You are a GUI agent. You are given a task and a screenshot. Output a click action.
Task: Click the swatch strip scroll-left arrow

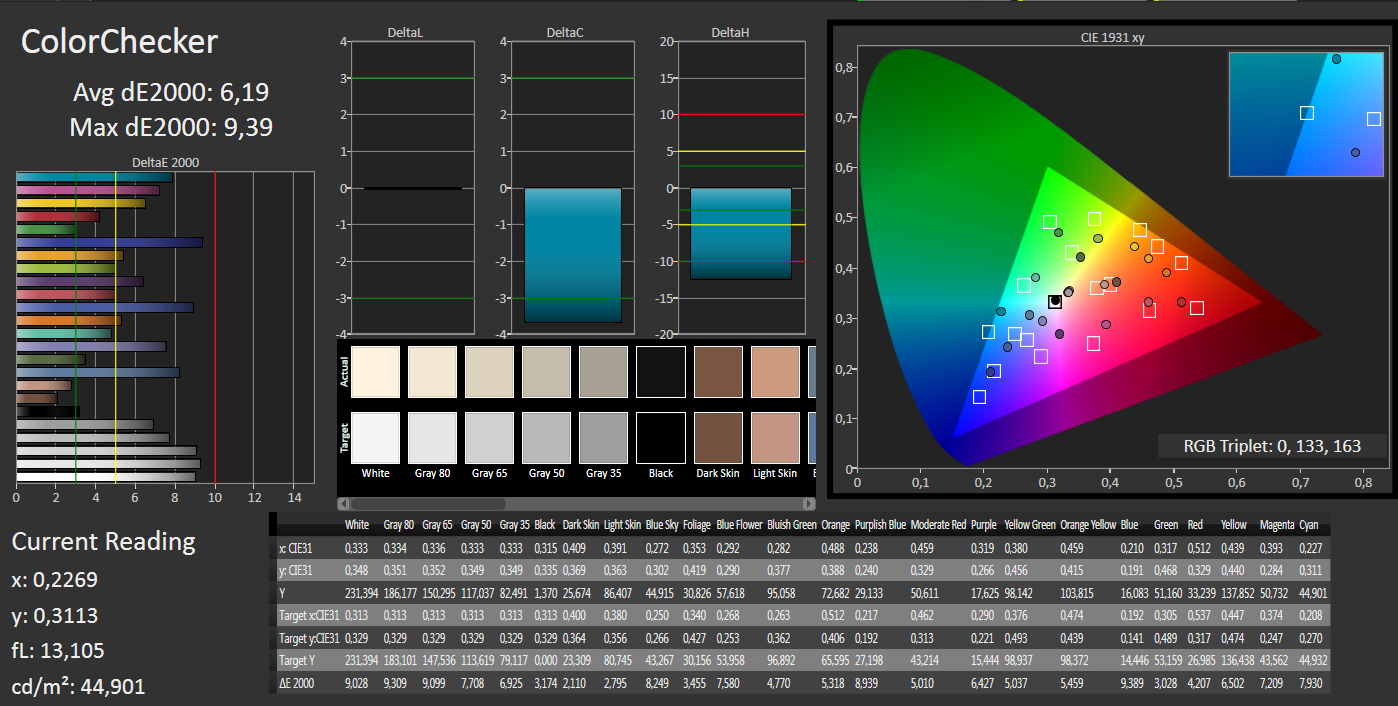point(345,503)
